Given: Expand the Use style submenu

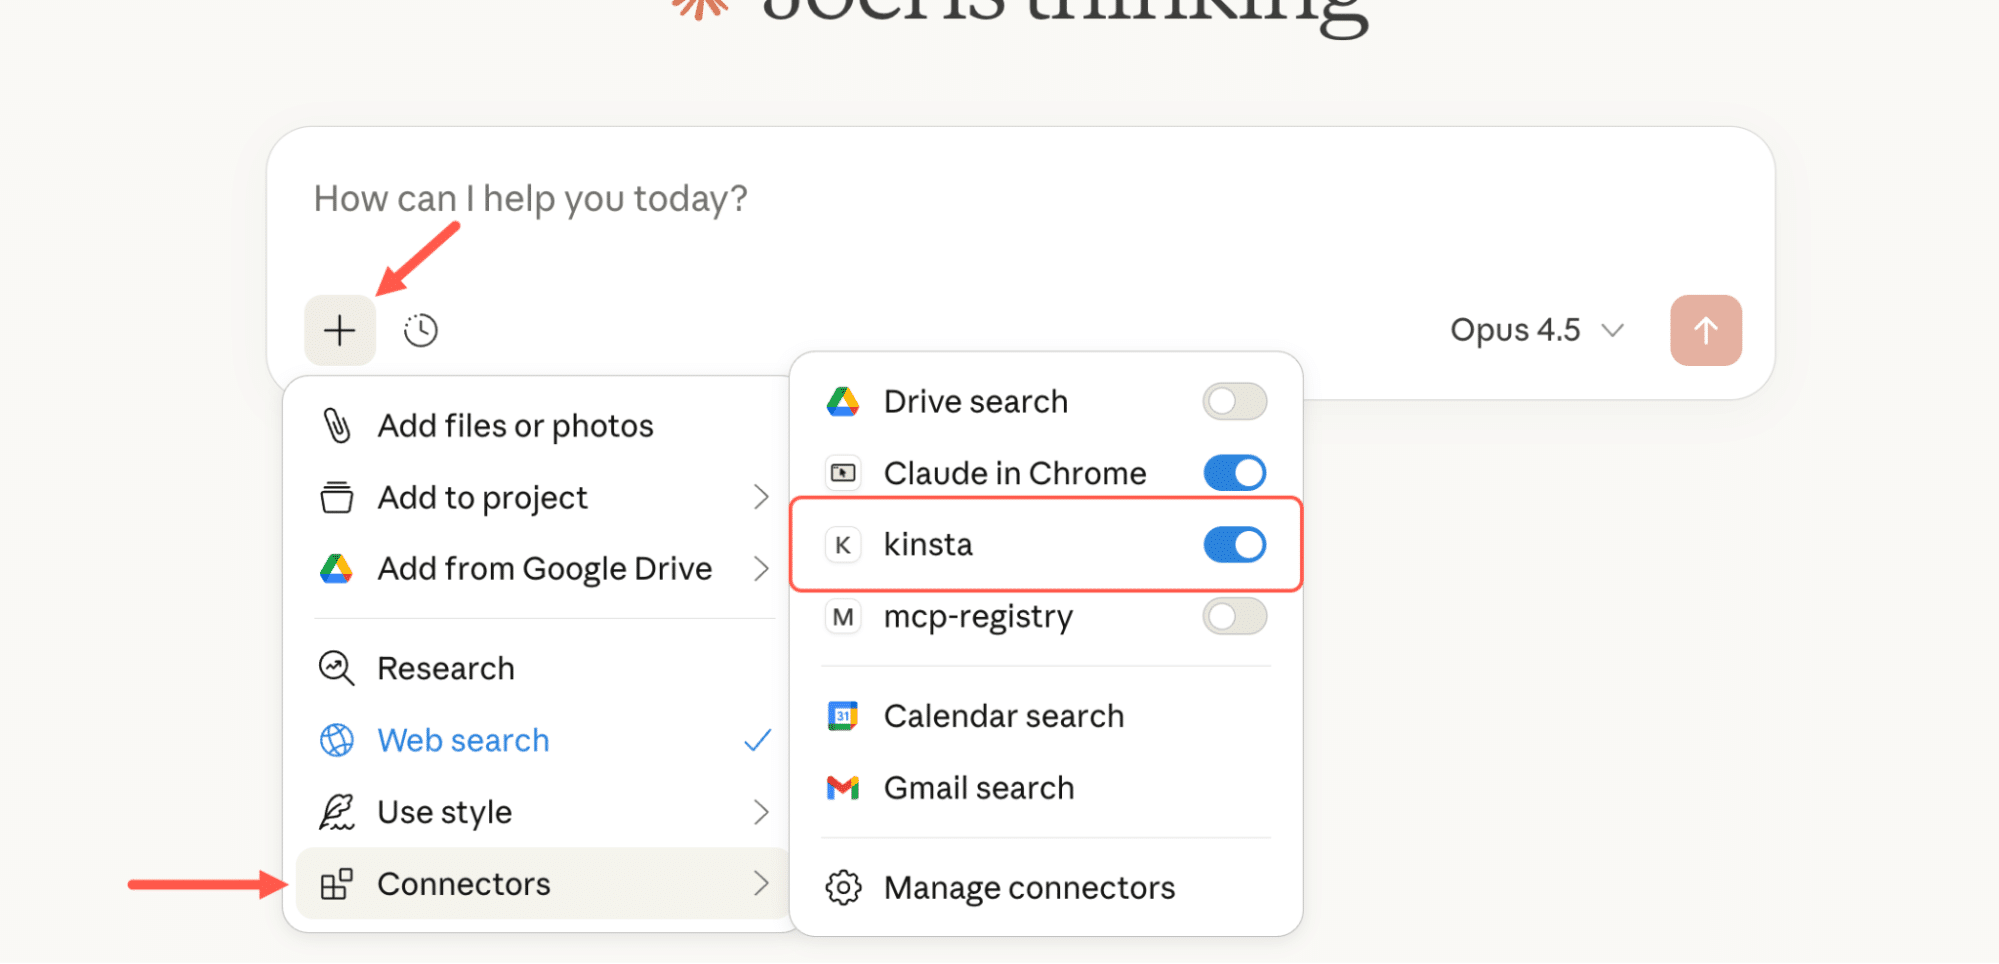Looking at the screenshot, I should tap(444, 811).
